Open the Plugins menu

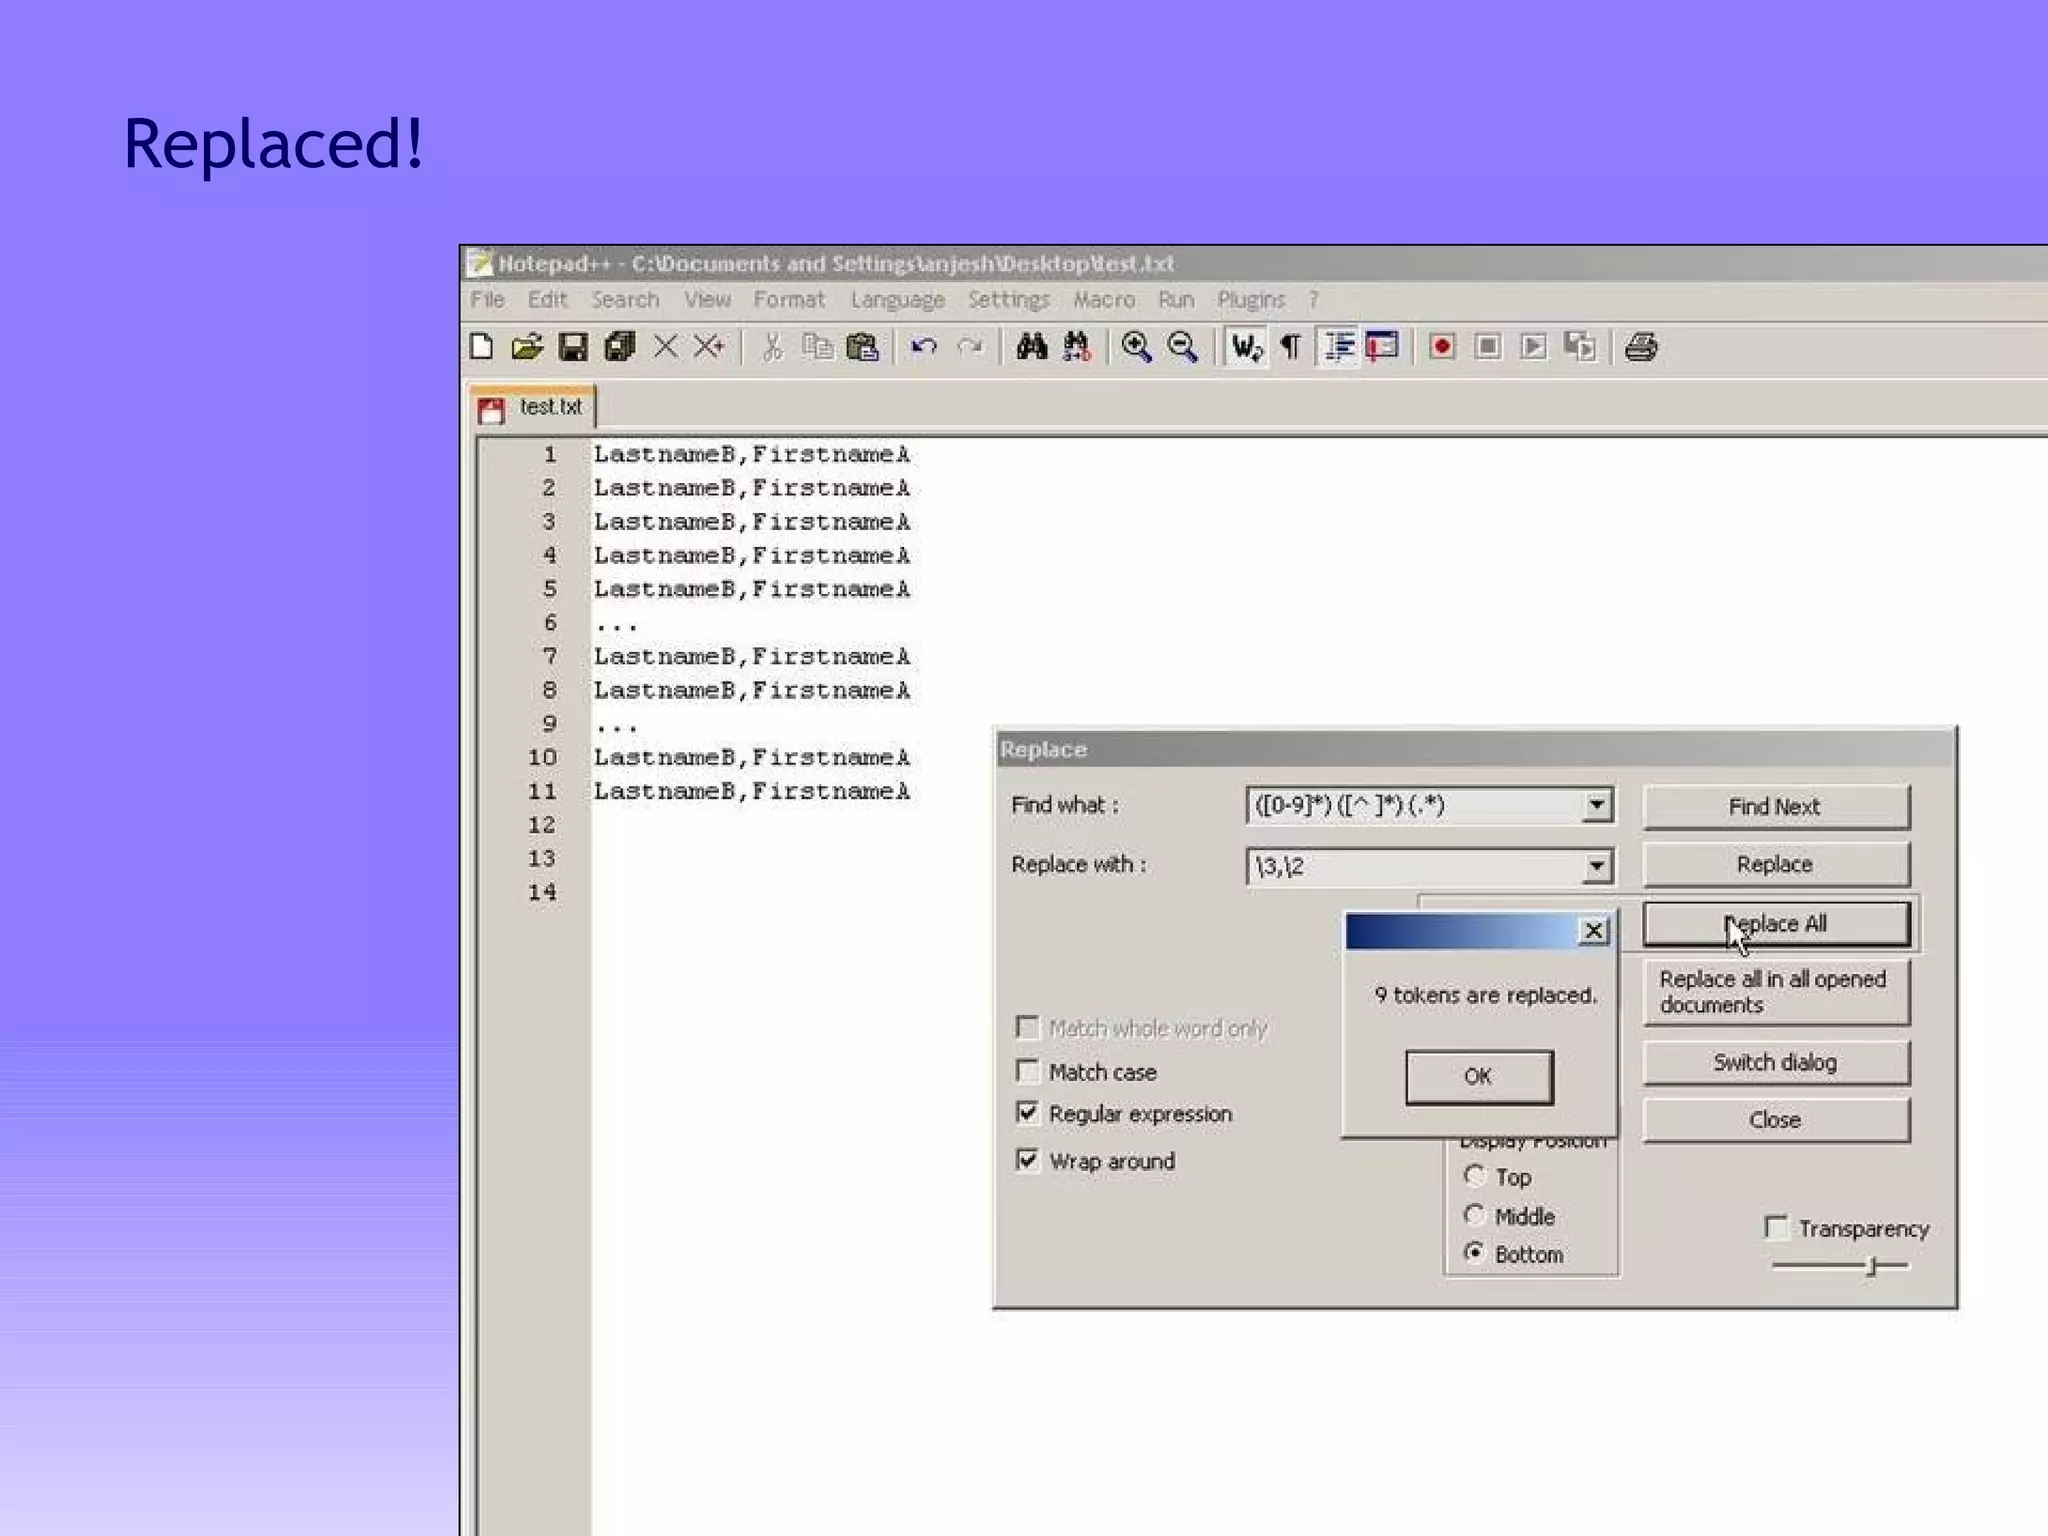[1250, 300]
